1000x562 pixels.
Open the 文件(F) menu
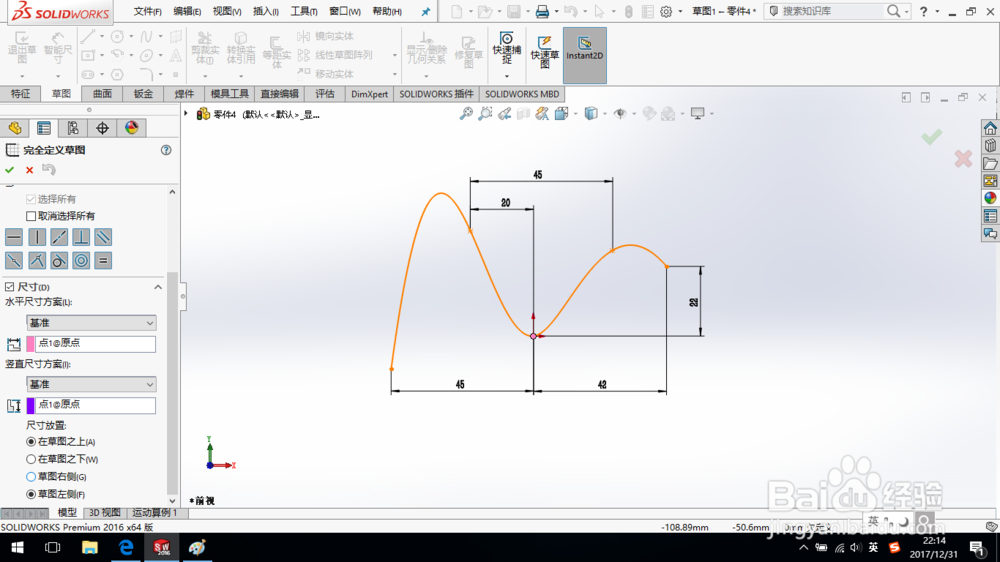pos(147,11)
